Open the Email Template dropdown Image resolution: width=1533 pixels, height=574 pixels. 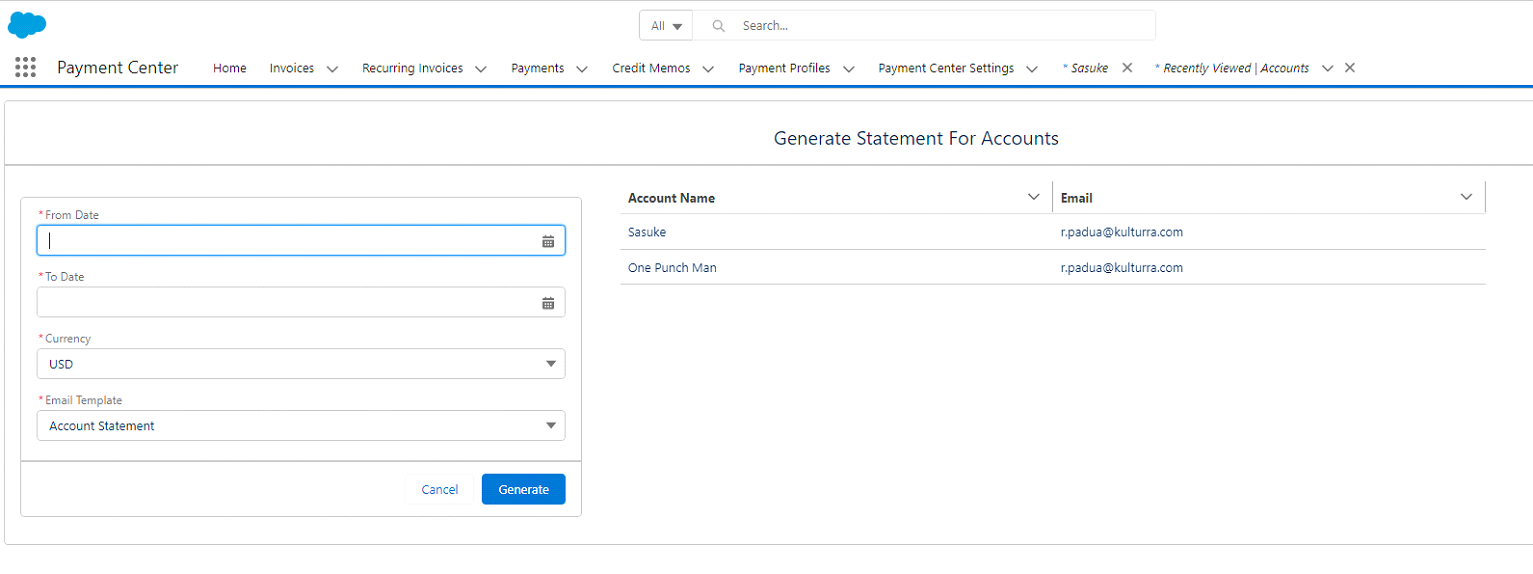(x=301, y=426)
